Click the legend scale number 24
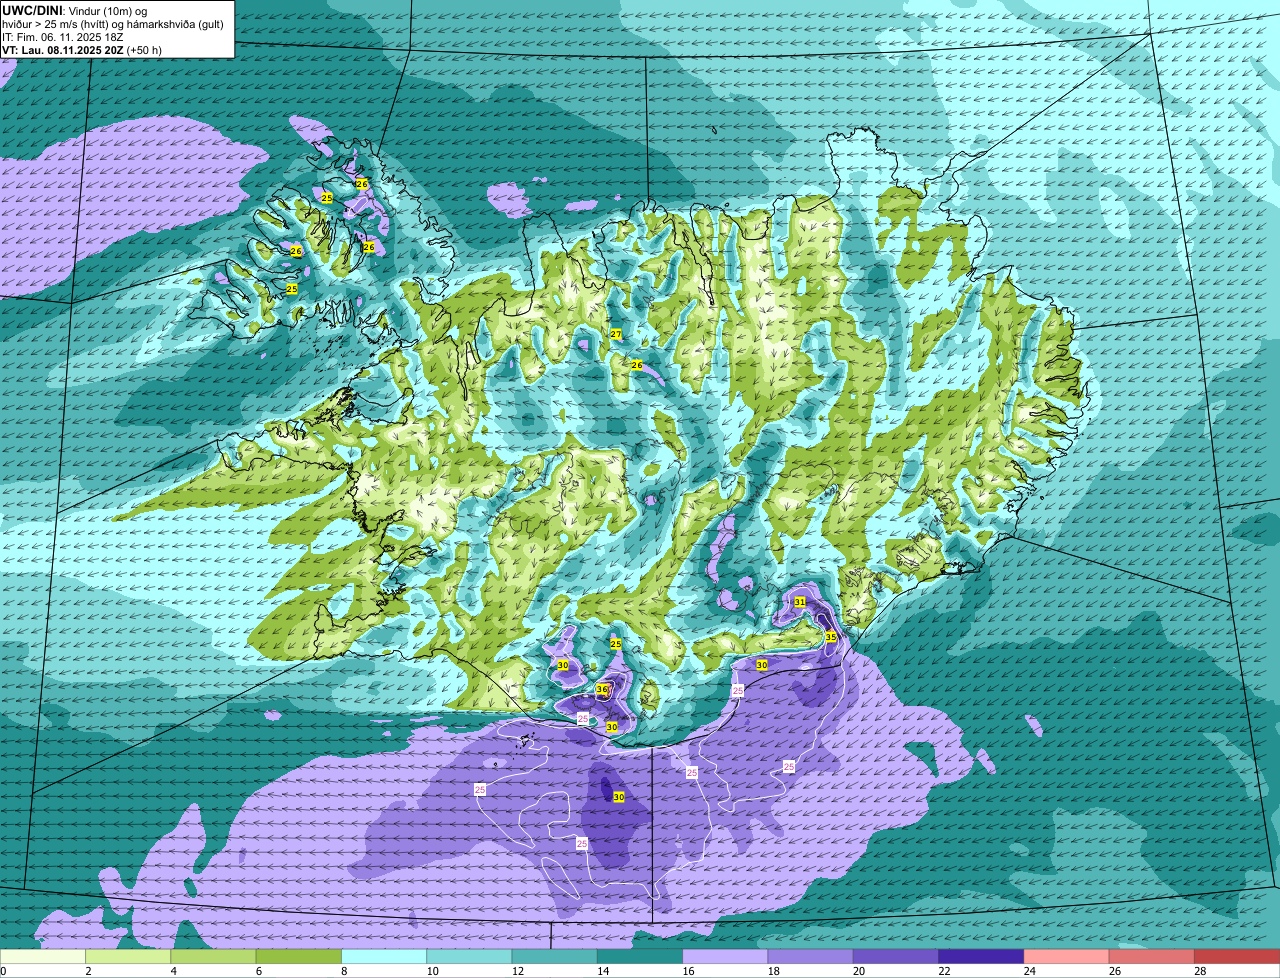The height and width of the screenshot is (978, 1280). (1029, 971)
